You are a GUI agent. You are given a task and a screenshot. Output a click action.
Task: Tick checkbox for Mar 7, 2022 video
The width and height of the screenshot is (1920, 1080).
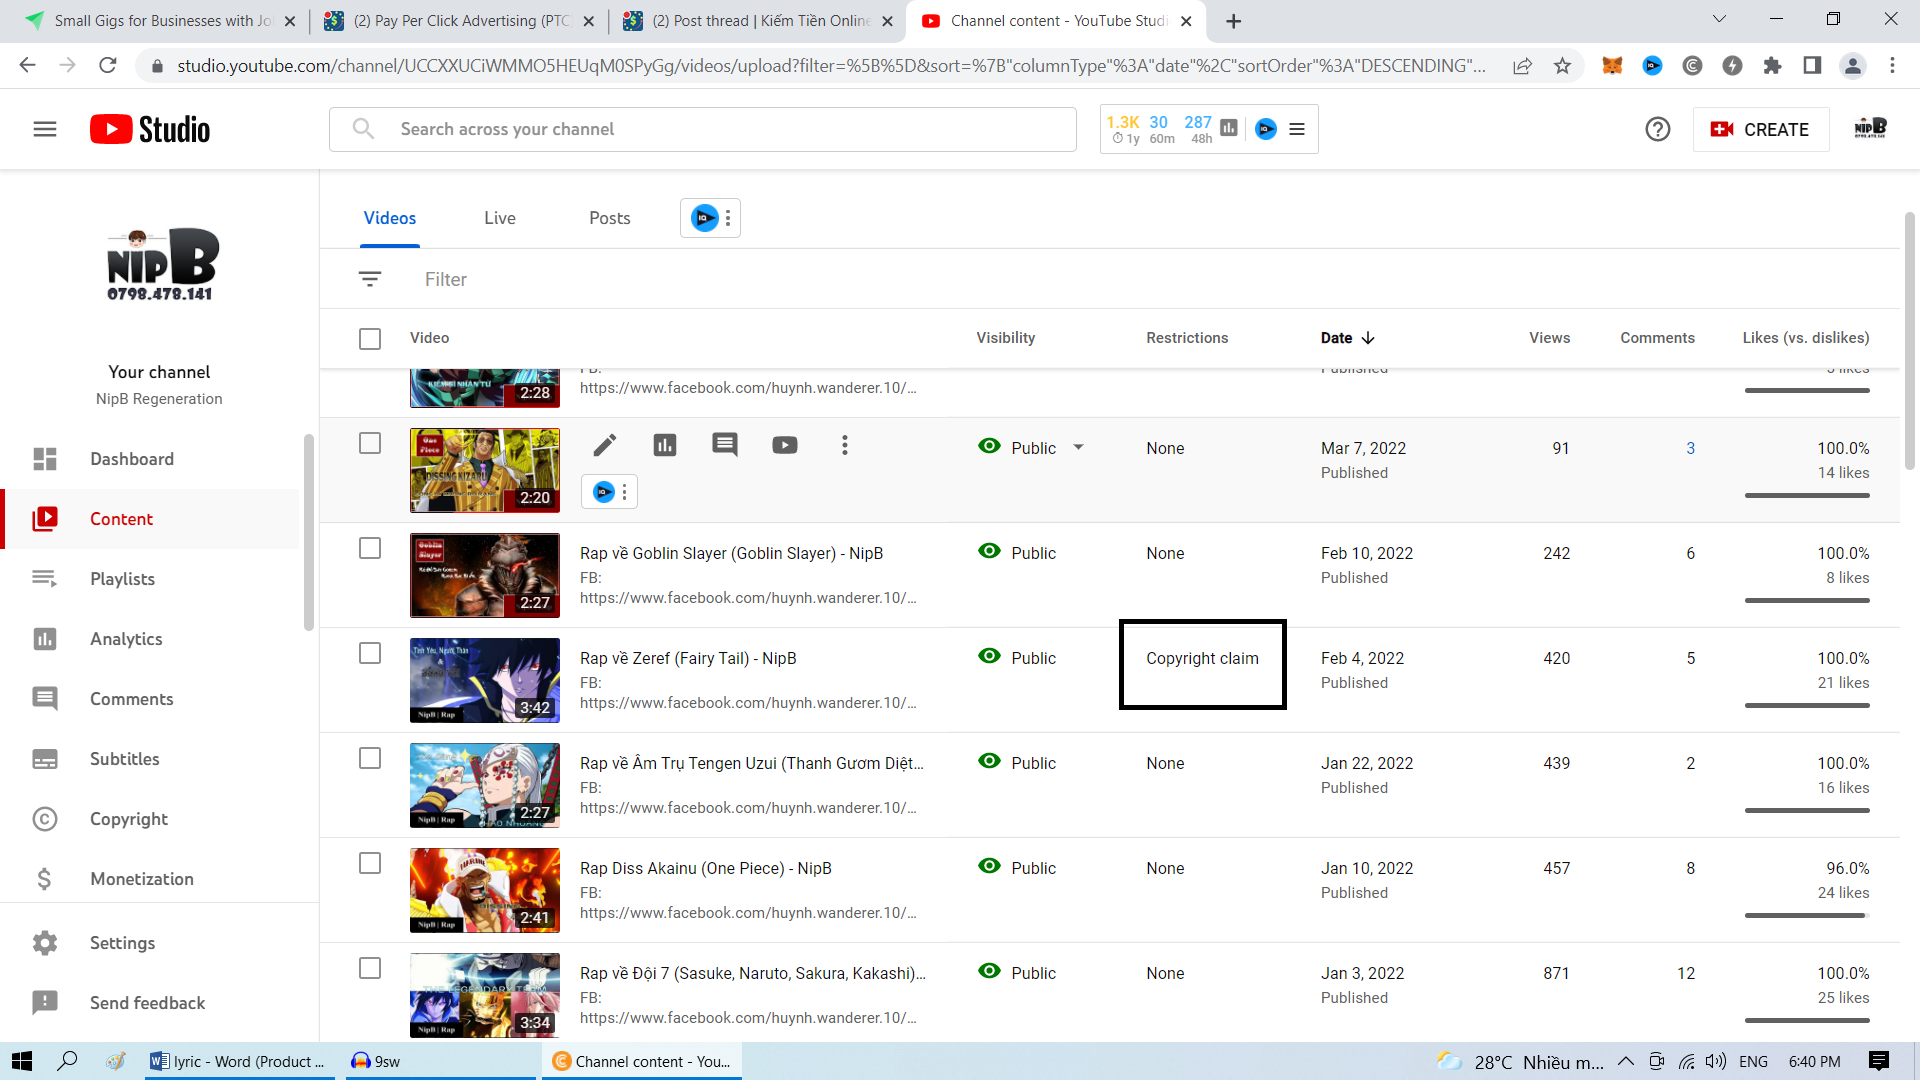tap(370, 443)
